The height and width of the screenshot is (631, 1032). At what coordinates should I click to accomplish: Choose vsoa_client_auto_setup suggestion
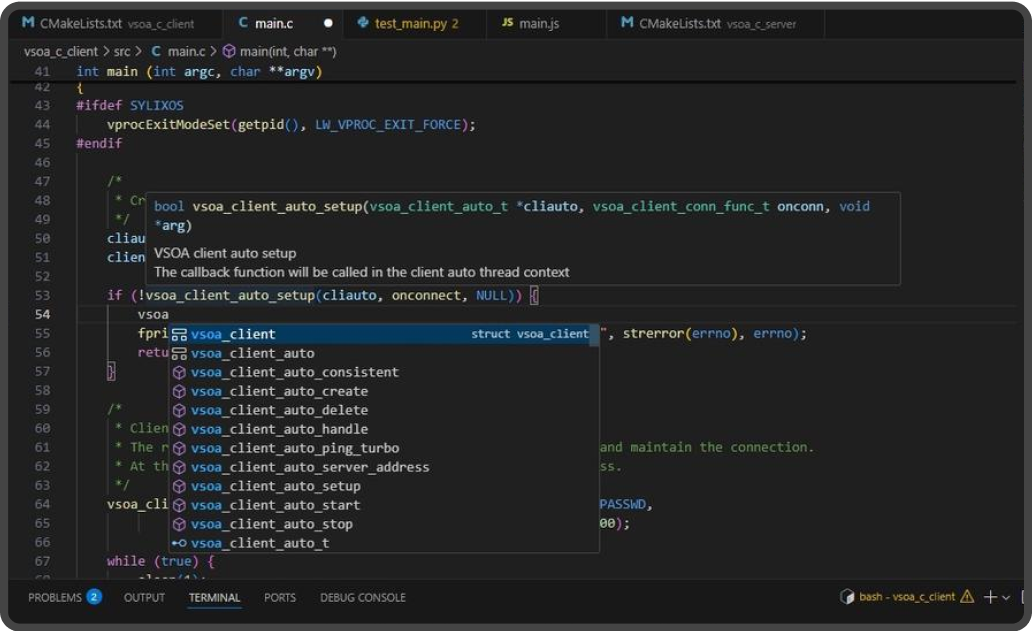384,486
